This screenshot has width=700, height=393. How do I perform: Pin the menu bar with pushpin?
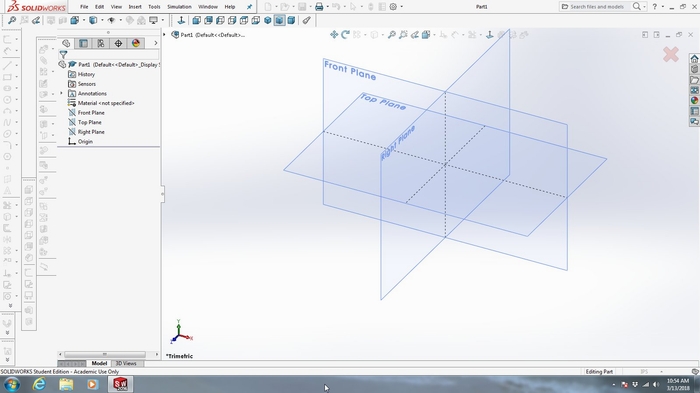point(249,7)
